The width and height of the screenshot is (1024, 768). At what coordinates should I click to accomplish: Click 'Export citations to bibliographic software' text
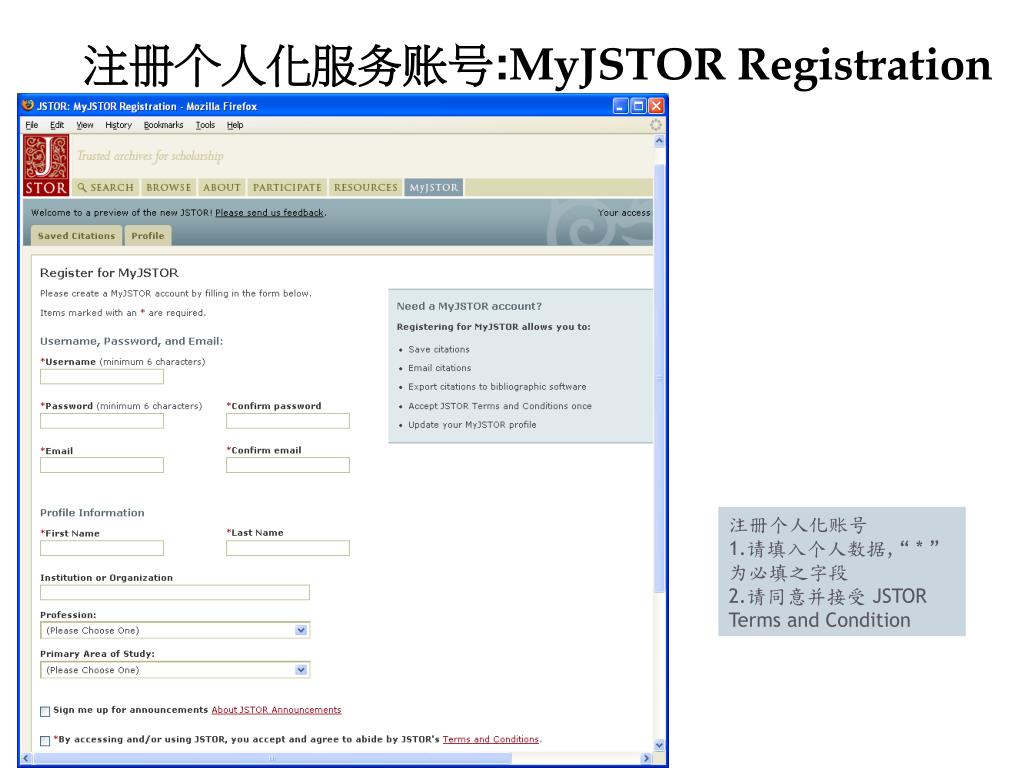(x=497, y=387)
